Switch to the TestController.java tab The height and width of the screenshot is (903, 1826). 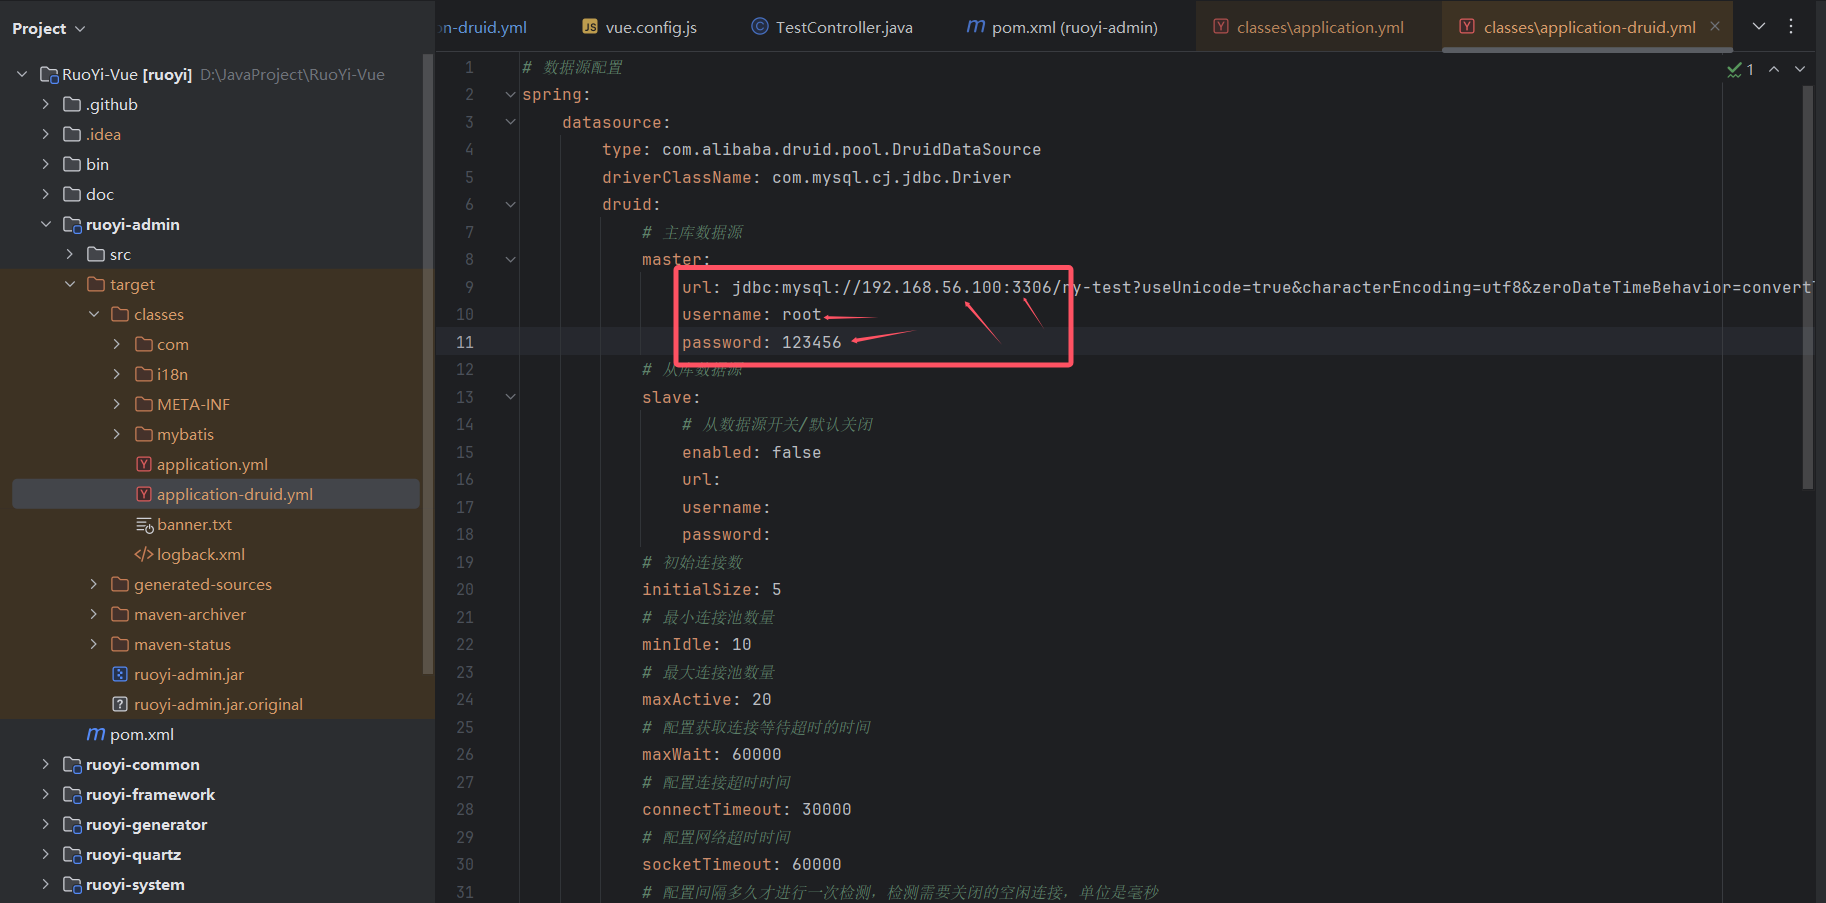pyautogui.click(x=831, y=28)
